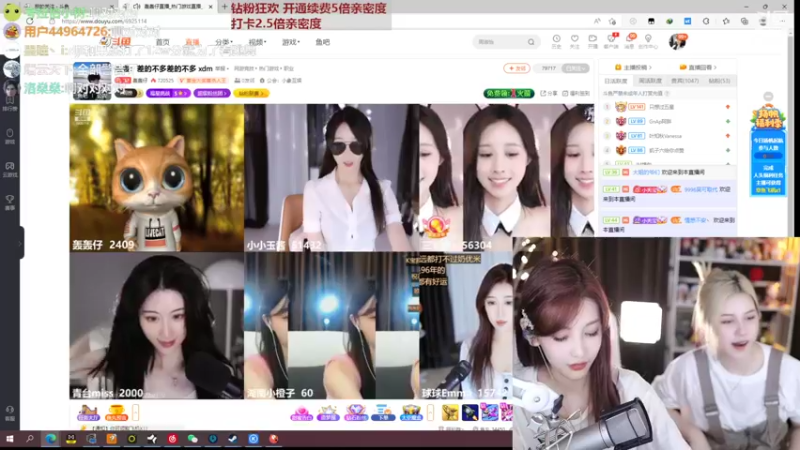
Task: Open Windows taskbar search
Action: pyautogui.click(x=30, y=439)
